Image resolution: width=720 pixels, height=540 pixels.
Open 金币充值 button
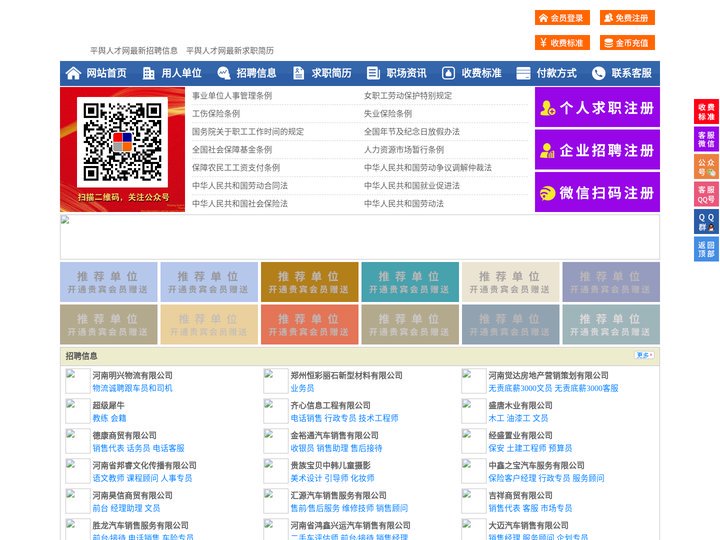(627, 43)
